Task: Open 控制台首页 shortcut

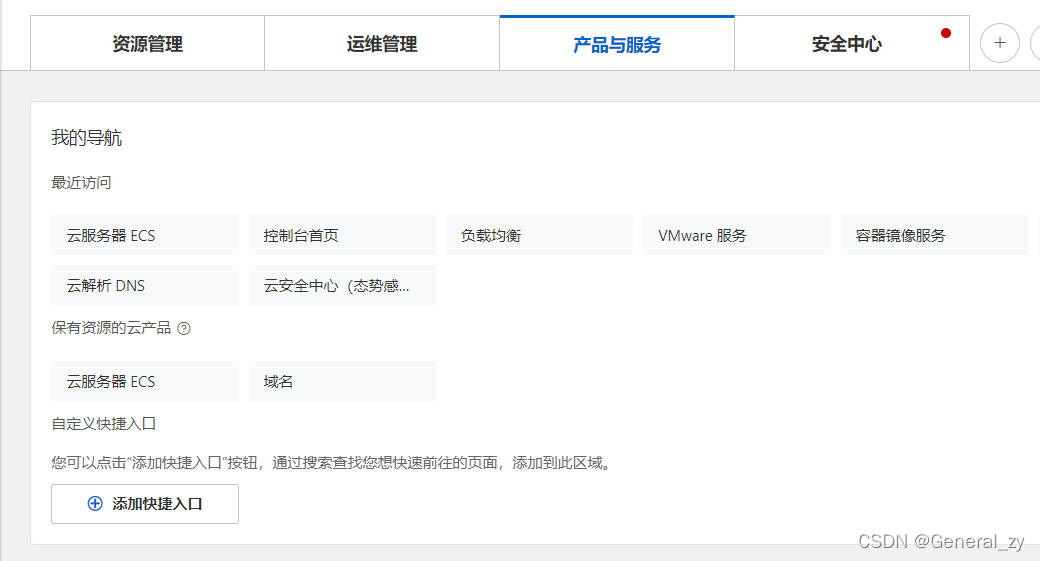Action: [342, 235]
